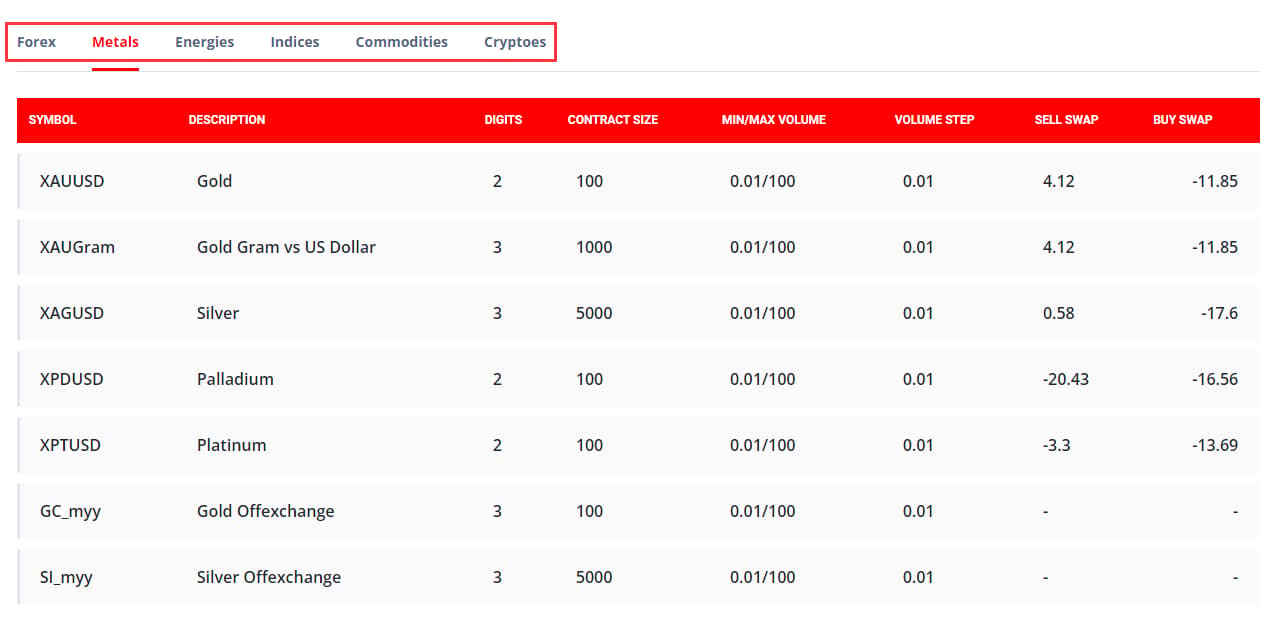
Task: Click contract size 5000 in SI_myy row
Action: click(594, 577)
